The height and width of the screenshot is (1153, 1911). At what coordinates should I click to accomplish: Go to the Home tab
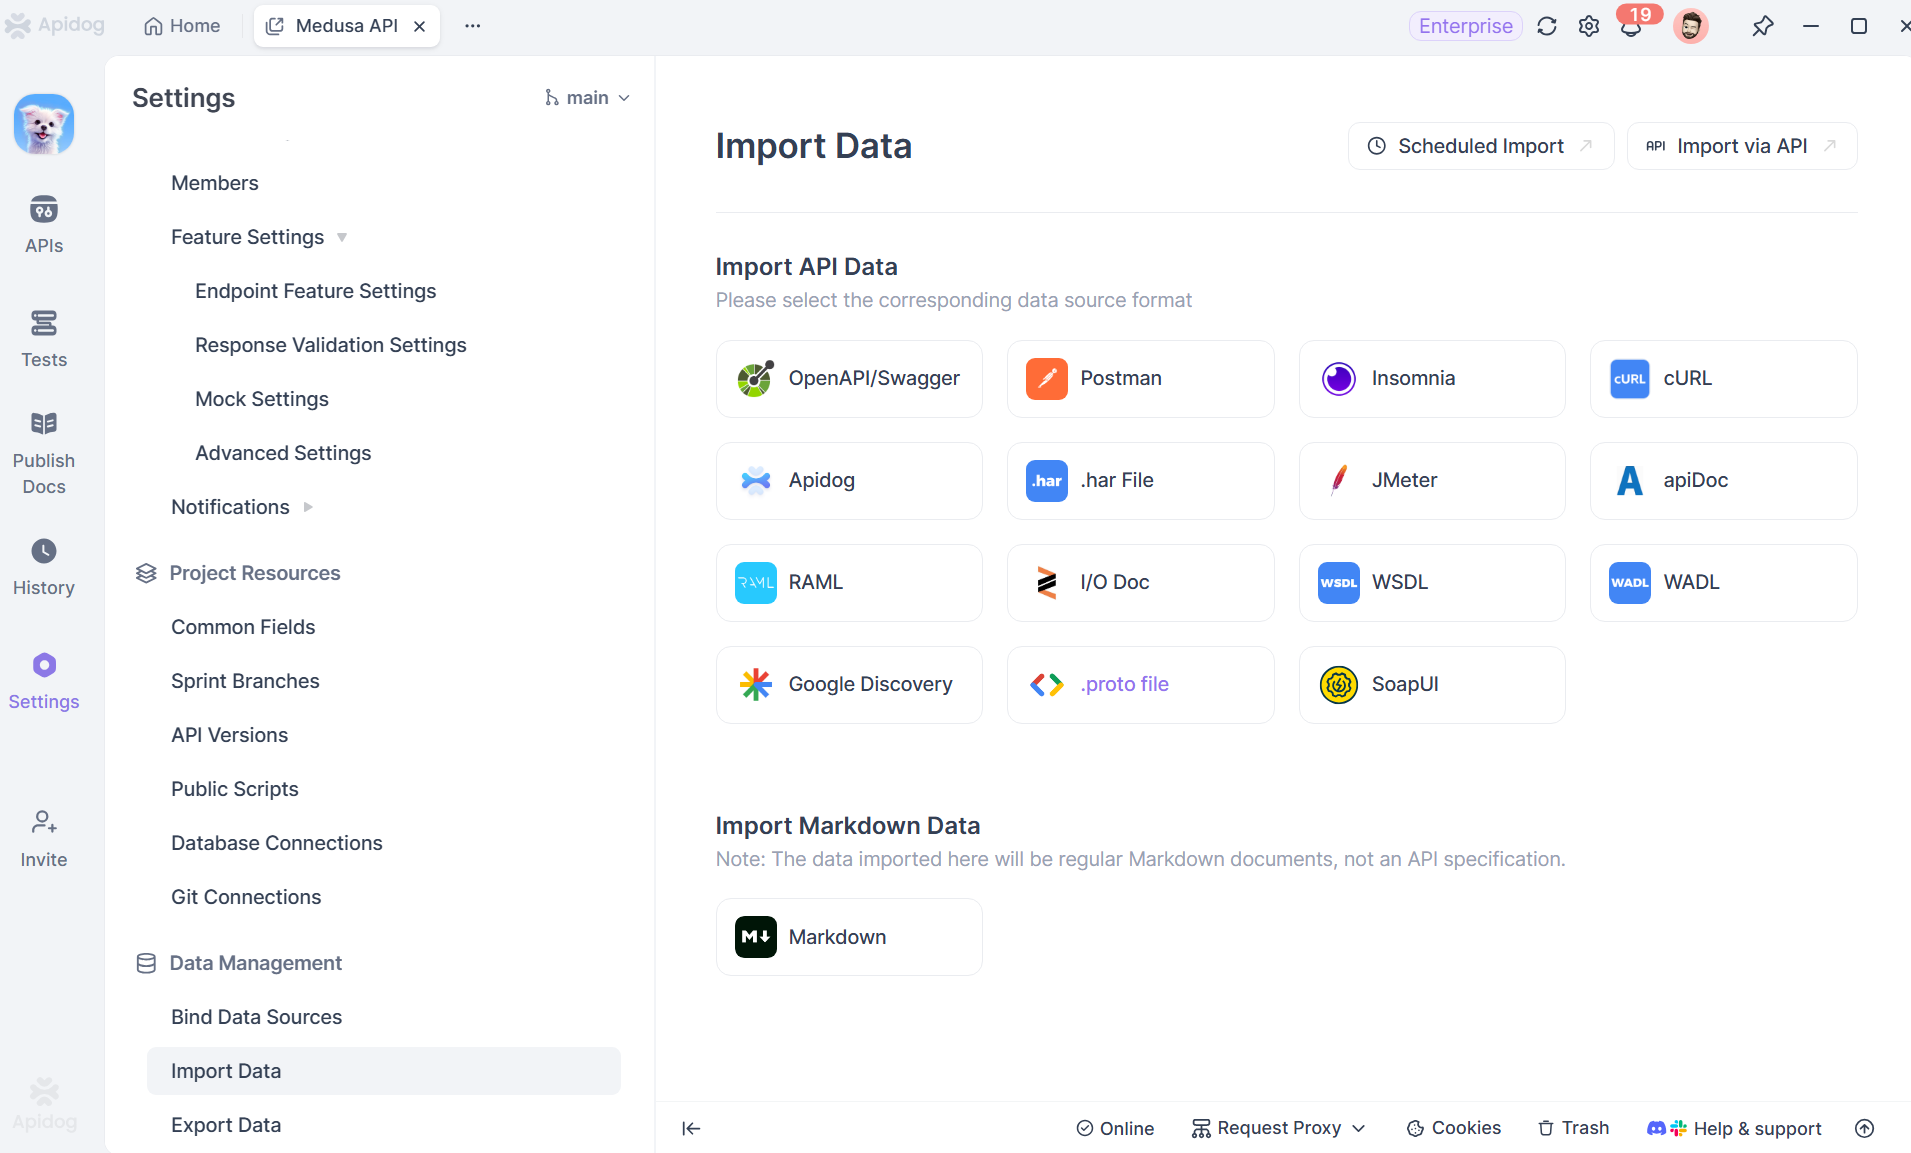pos(181,25)
